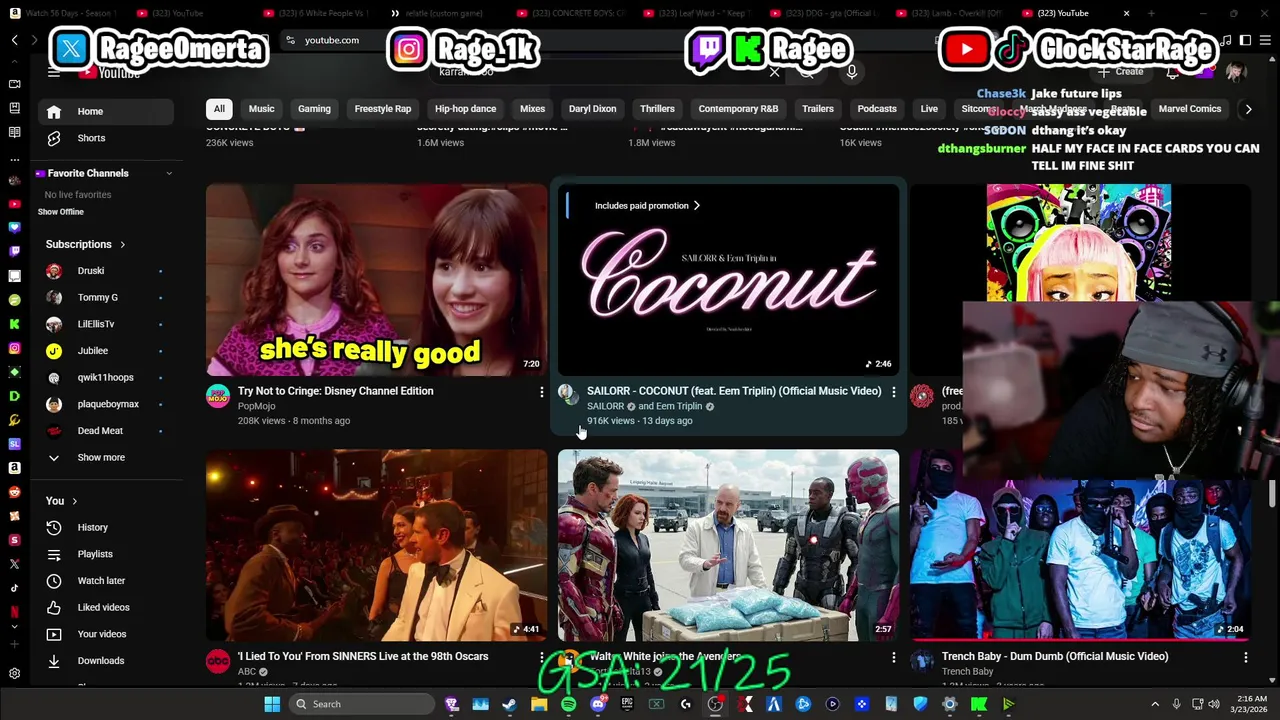Select the Gaming filter chip
The width and height of the screenshot is (1280, 720).
coord(314,109)
